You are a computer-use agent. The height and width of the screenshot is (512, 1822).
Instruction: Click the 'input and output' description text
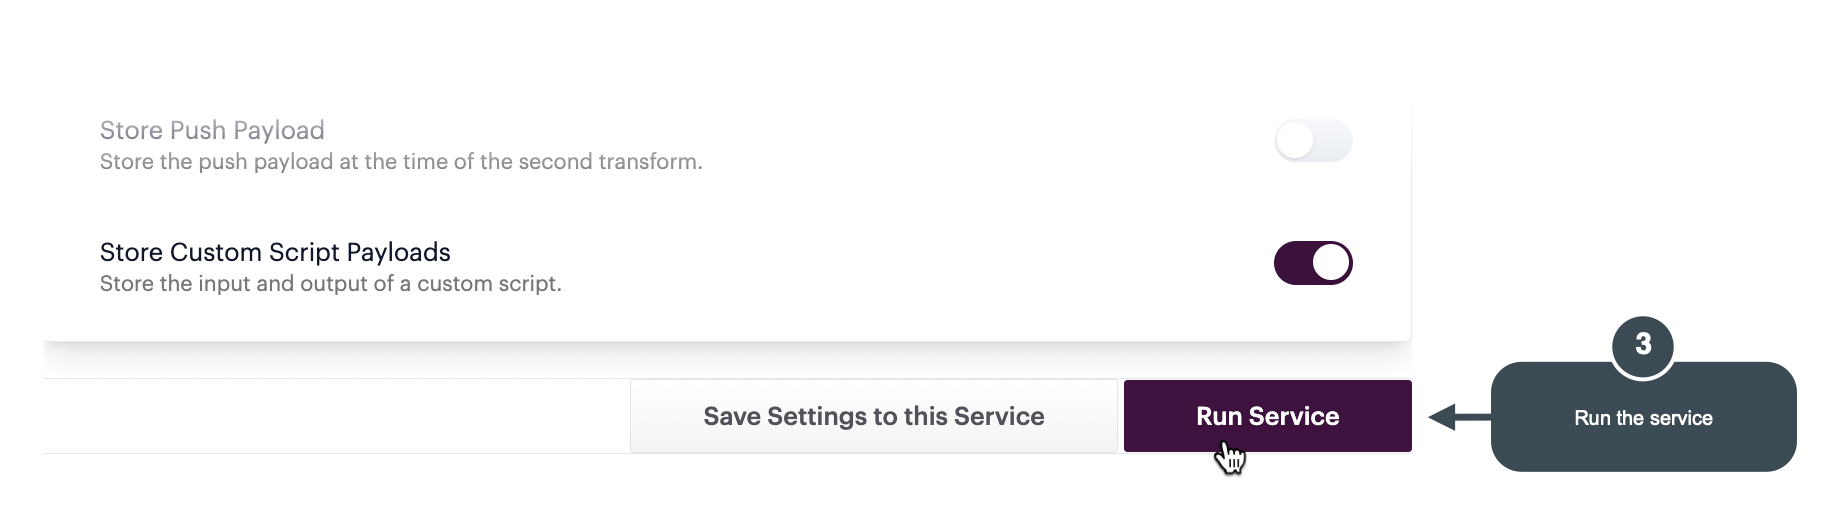point(330,284)
